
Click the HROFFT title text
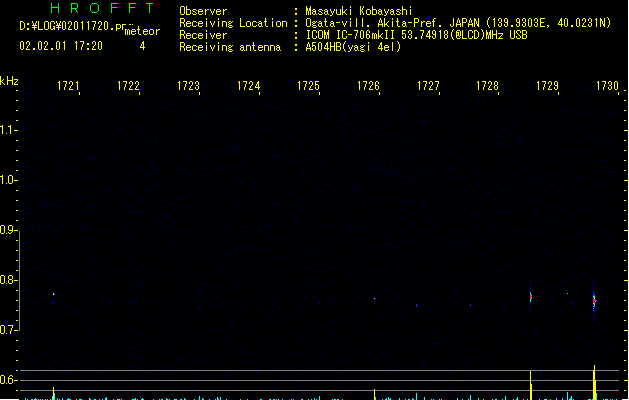pos(102,8)
